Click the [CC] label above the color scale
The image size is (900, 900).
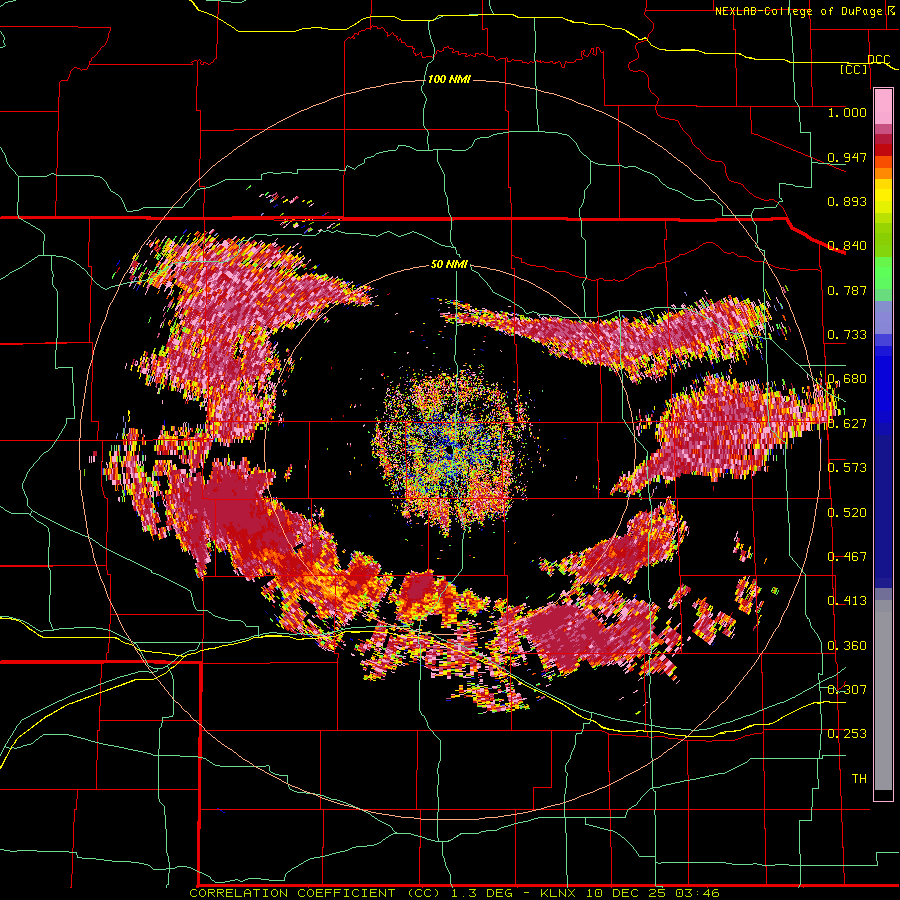point(854,69)
